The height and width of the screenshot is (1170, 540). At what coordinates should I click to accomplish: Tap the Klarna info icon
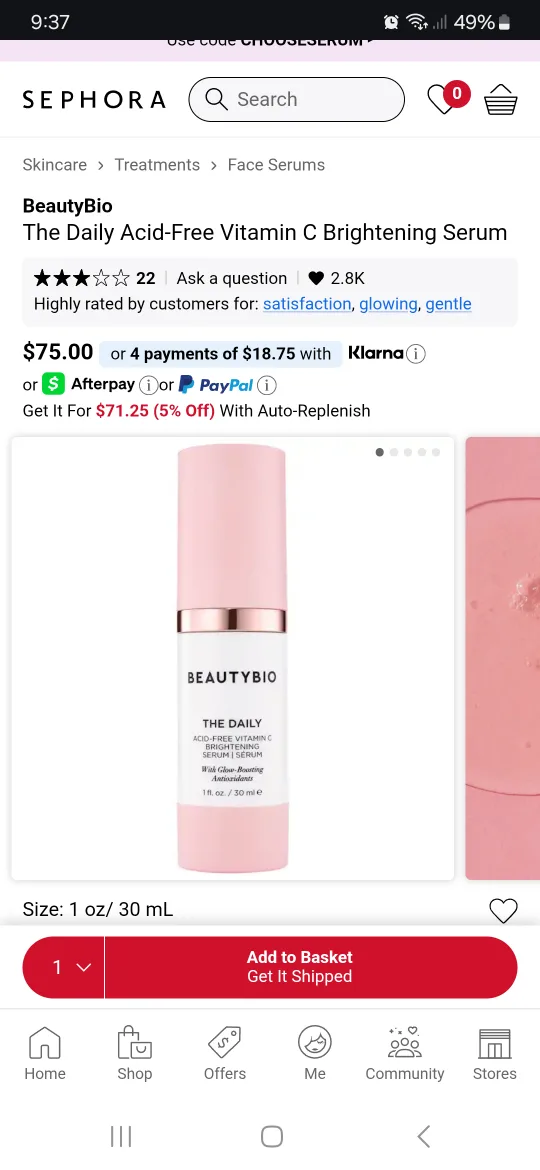coord(415,354)
